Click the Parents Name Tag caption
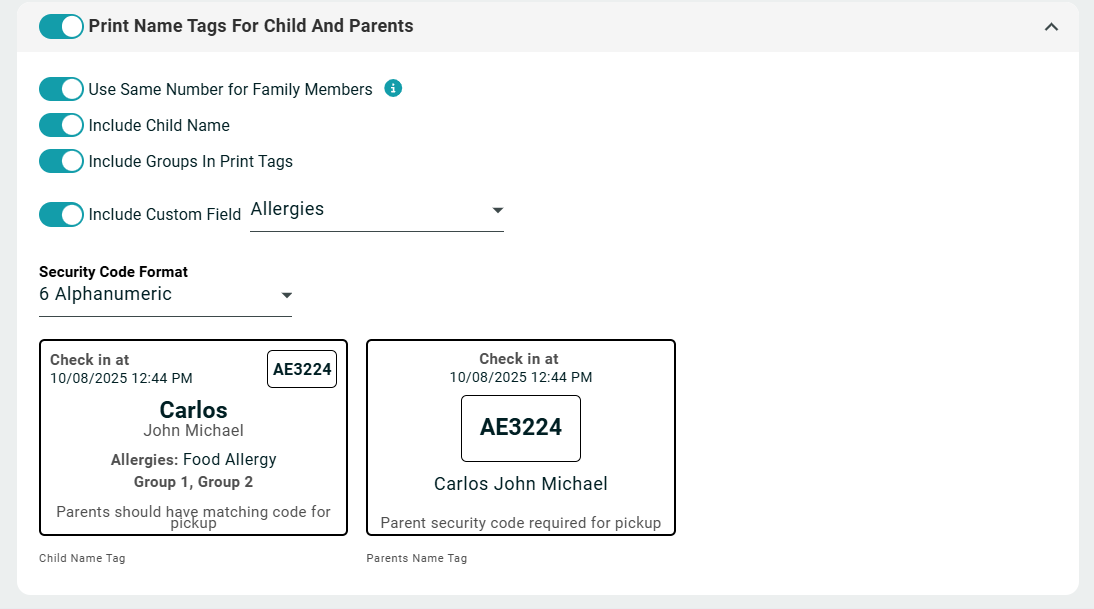Viewport: 1094px width, 609px height. pos(417,558)
